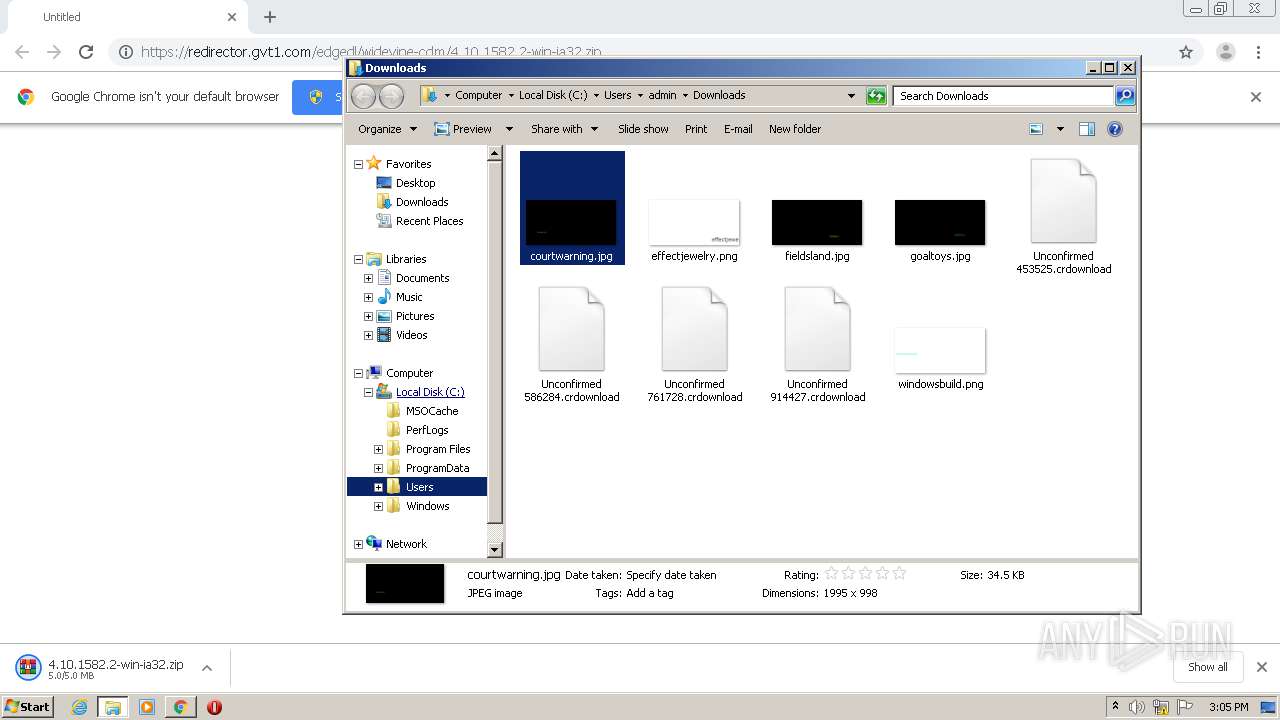
Task: Collapse the Libraries tree group
Action: [x=358, y=259]
